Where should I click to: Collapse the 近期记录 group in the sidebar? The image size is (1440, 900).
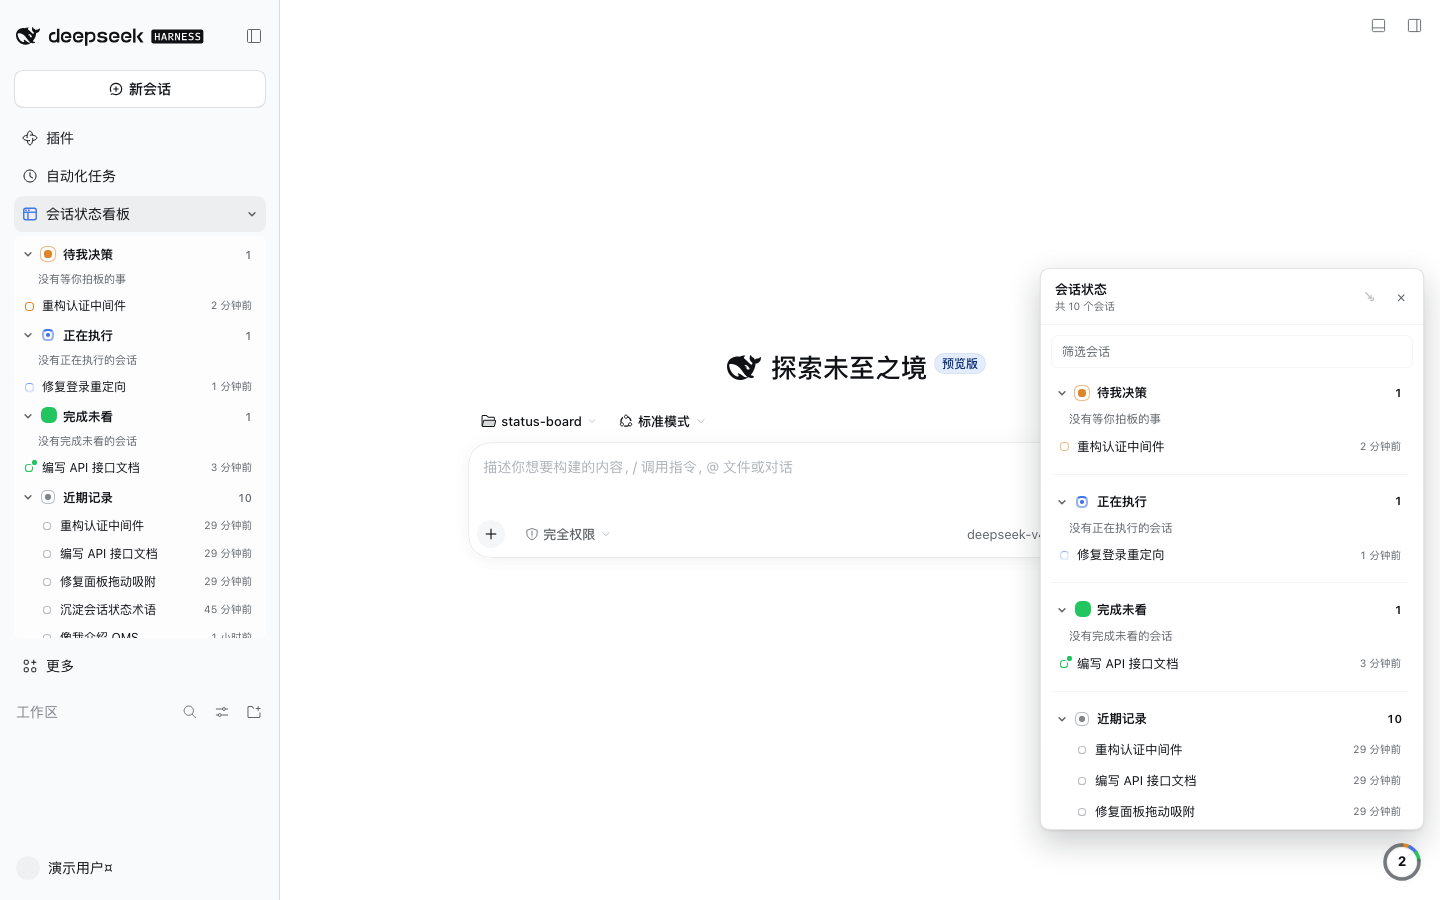pyautogui.click(x=28, y=497)
